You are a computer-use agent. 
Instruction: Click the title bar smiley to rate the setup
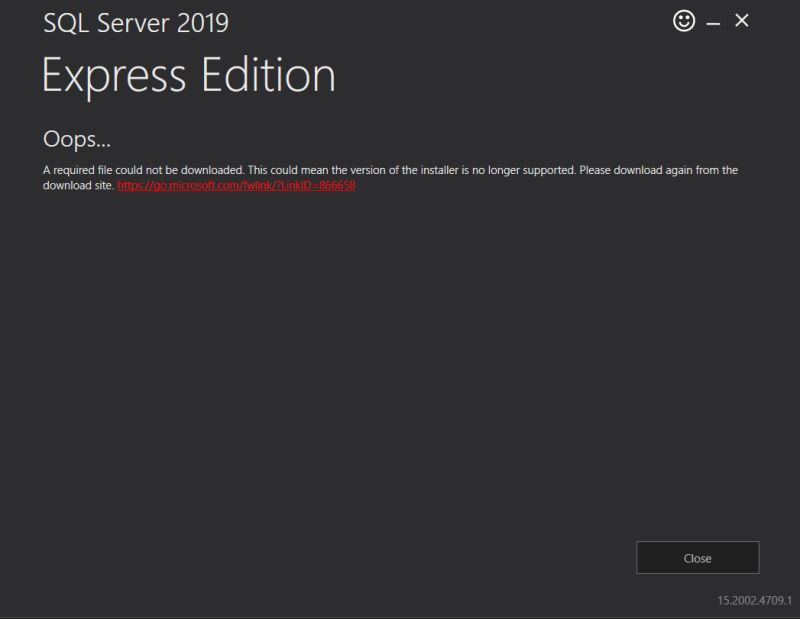pos(683,20)
